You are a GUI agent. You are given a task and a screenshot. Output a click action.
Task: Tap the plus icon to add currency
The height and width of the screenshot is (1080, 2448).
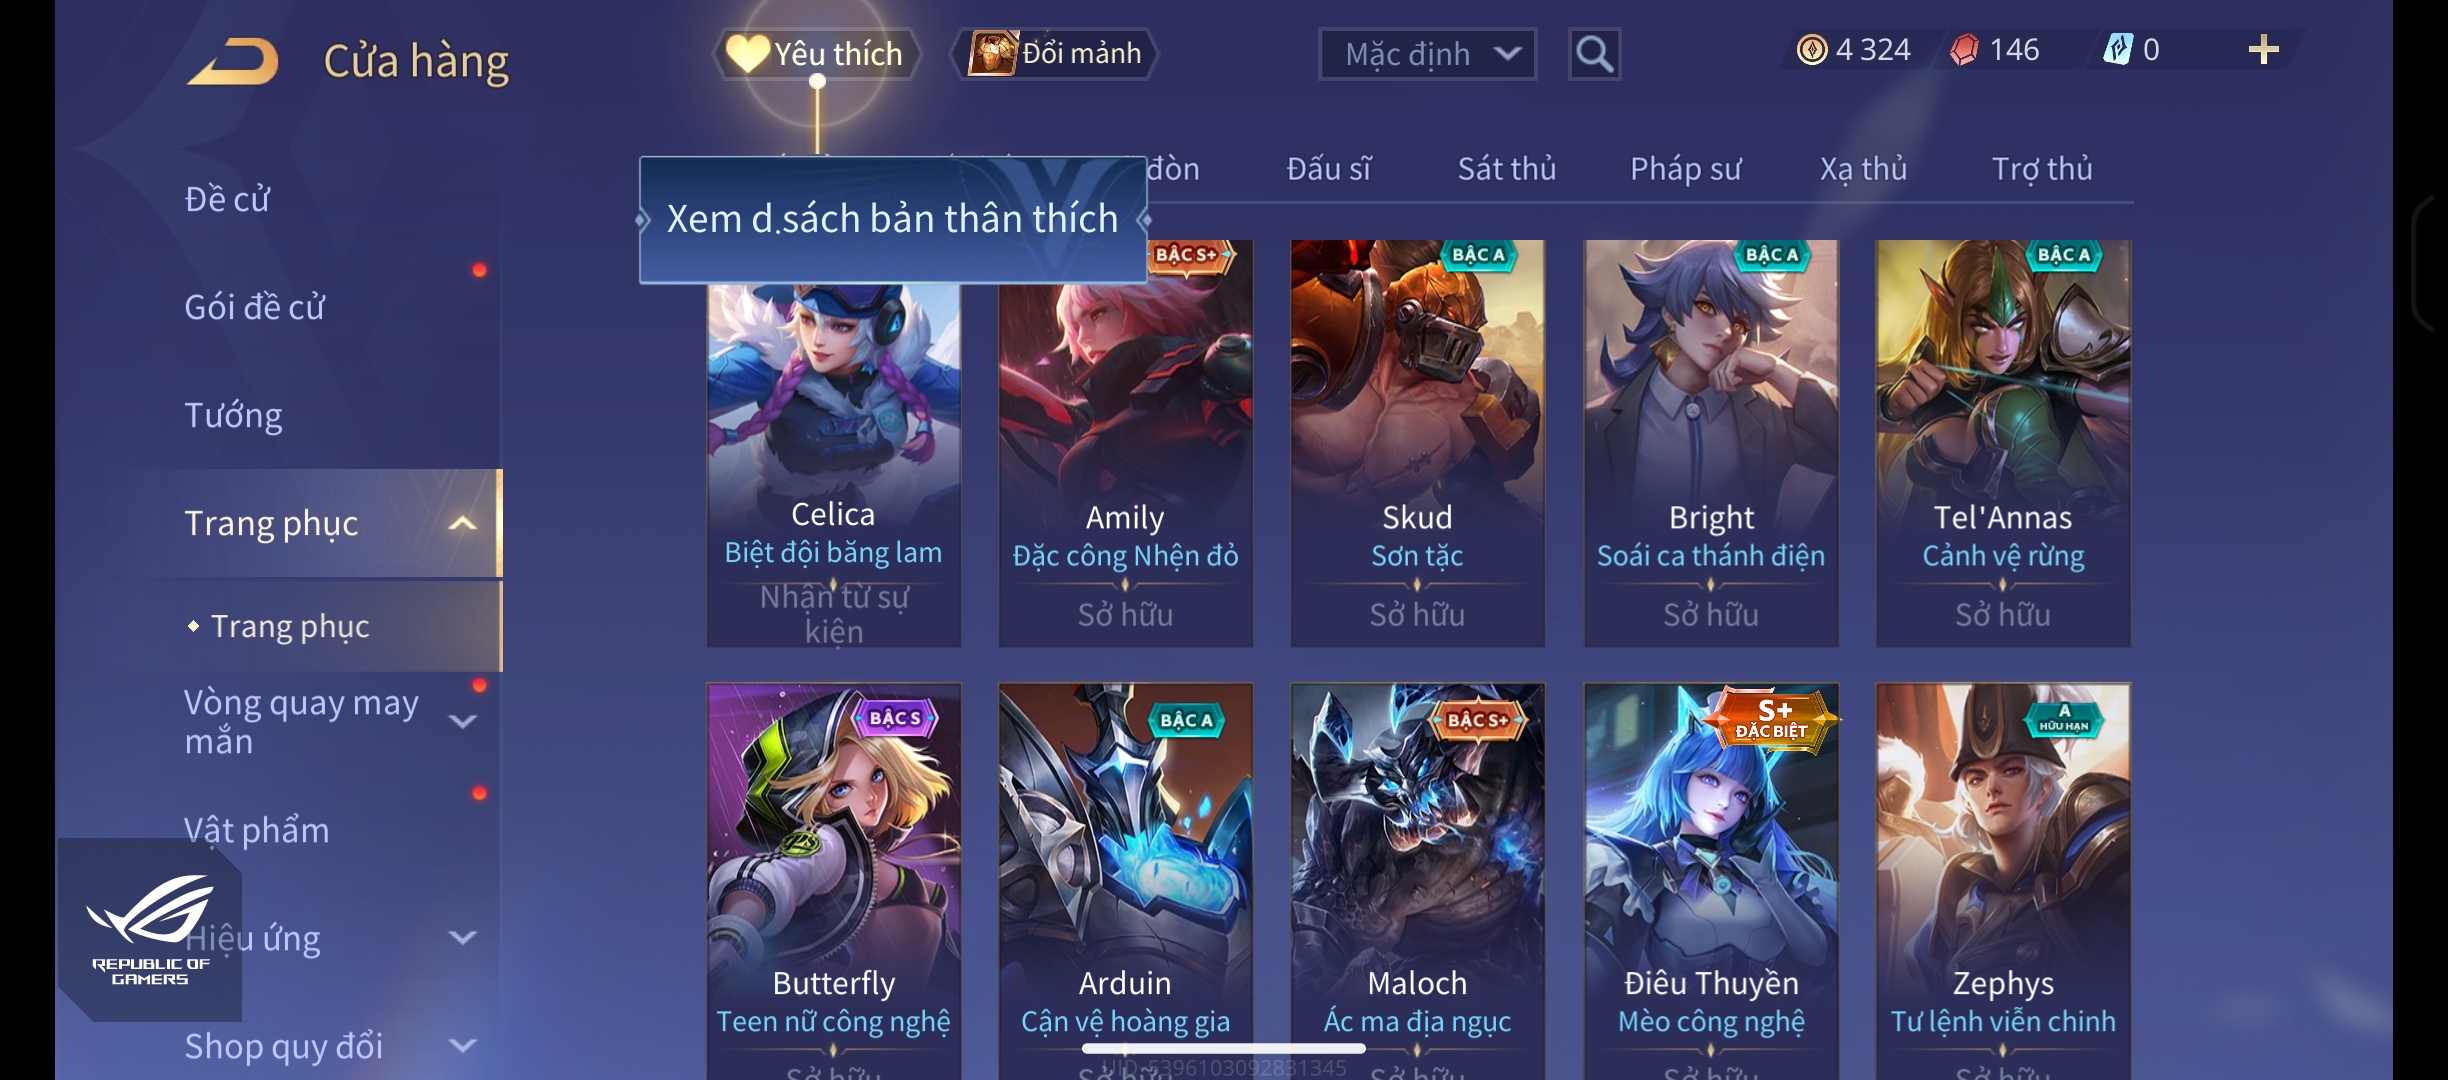(x=2263, y=50)
